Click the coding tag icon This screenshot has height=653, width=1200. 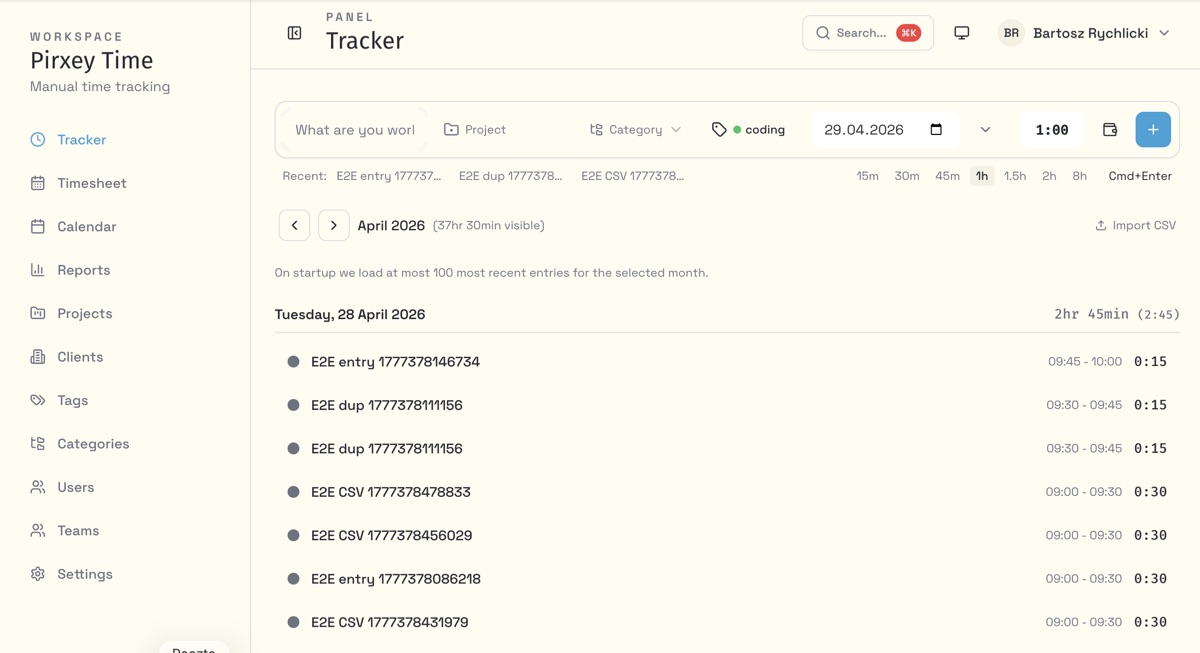(x=719, y=130)
